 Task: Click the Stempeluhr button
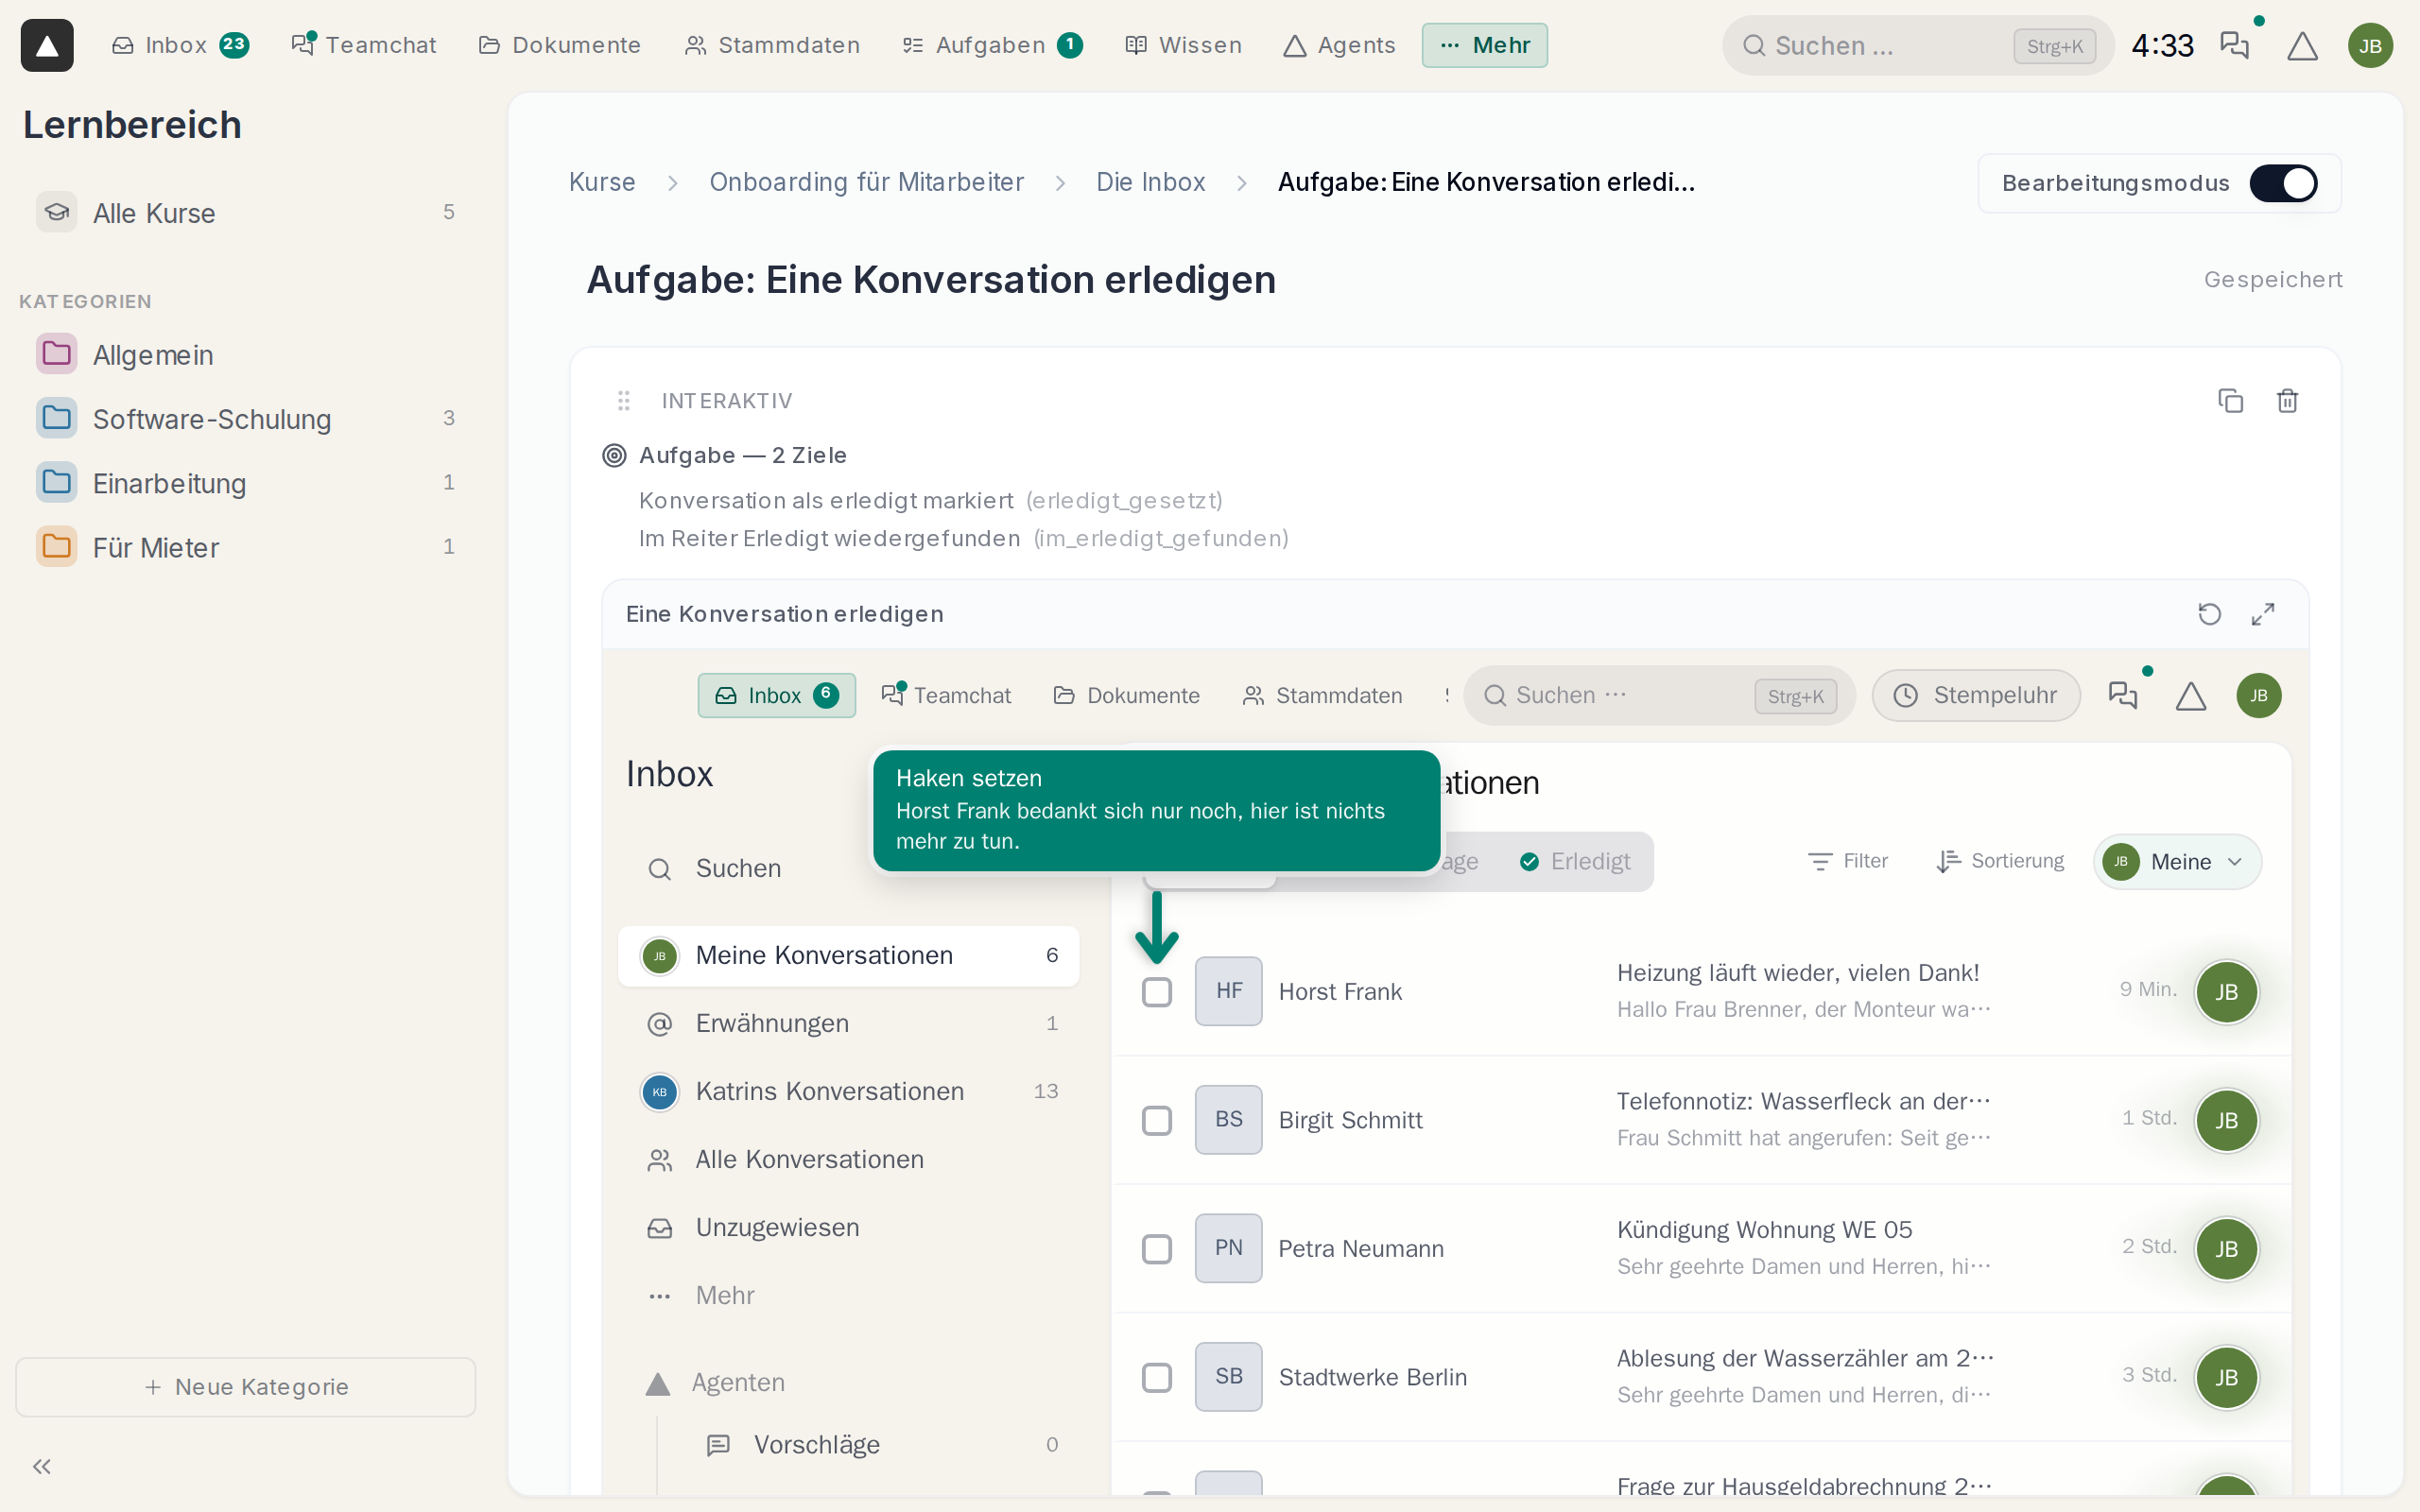1976,695
